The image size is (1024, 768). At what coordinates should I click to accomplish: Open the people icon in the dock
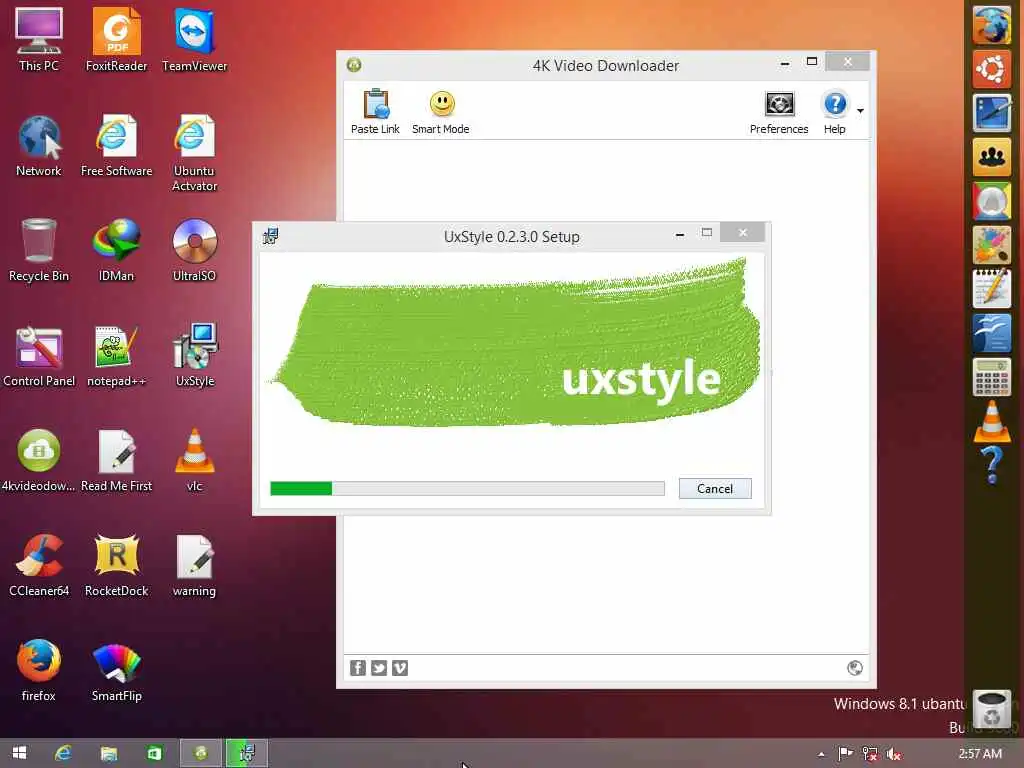[x=991, y=157]
